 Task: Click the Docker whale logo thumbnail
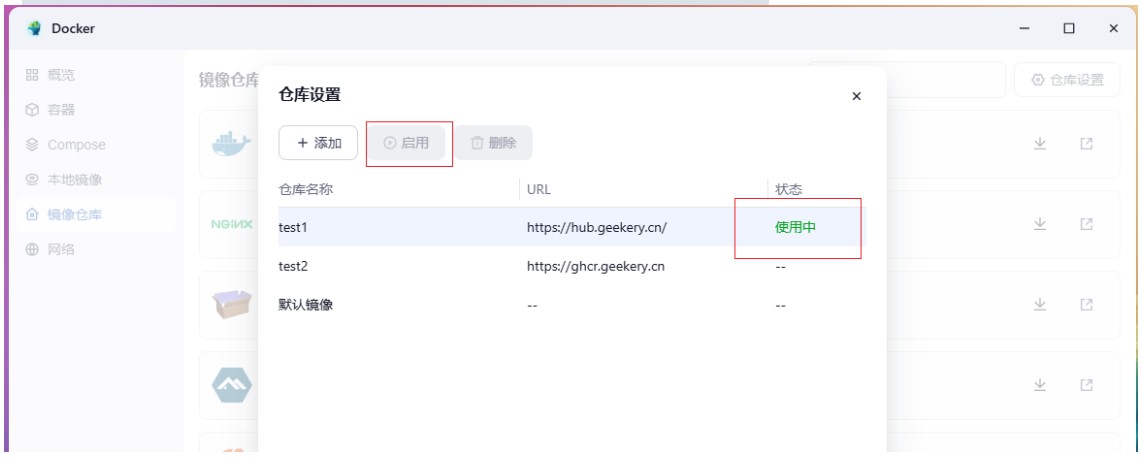coord(232,144)
